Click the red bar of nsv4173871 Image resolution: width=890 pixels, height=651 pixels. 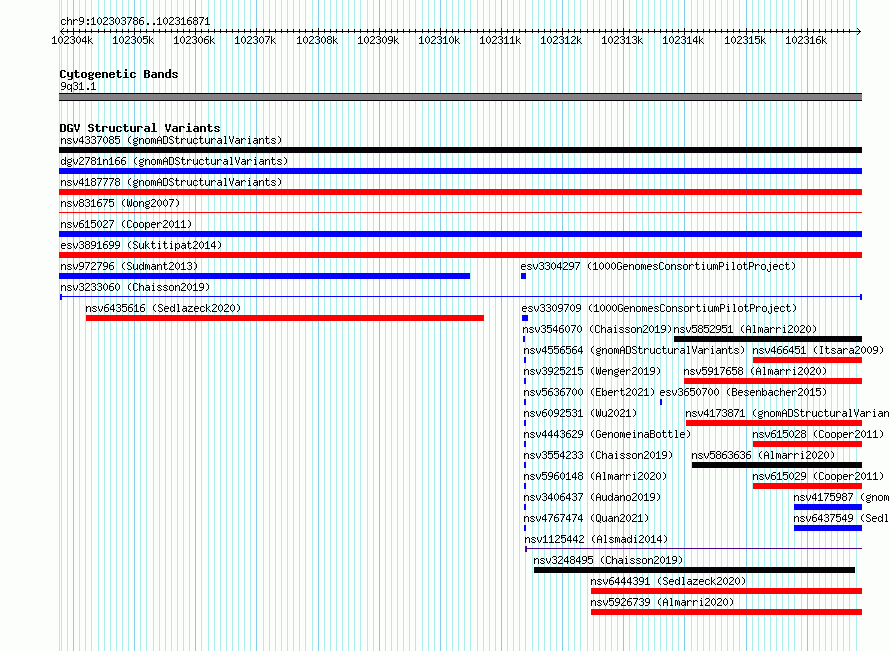click(x=774, y=423)
